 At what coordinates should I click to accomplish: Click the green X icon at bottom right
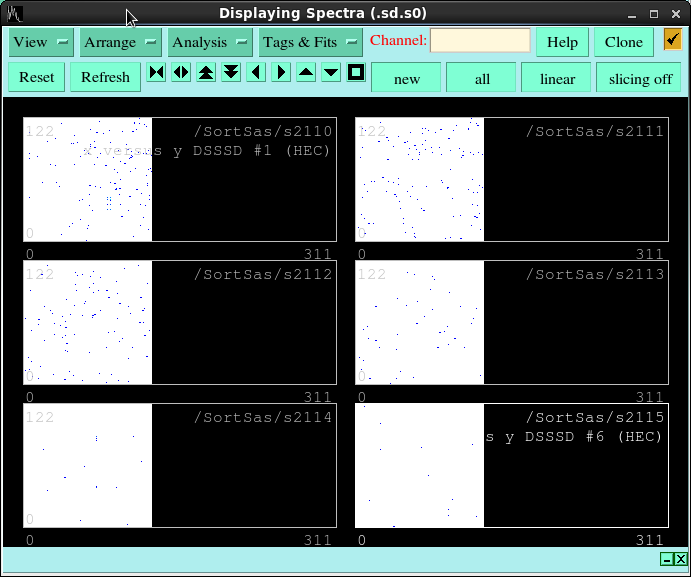(x=680, y=559)
